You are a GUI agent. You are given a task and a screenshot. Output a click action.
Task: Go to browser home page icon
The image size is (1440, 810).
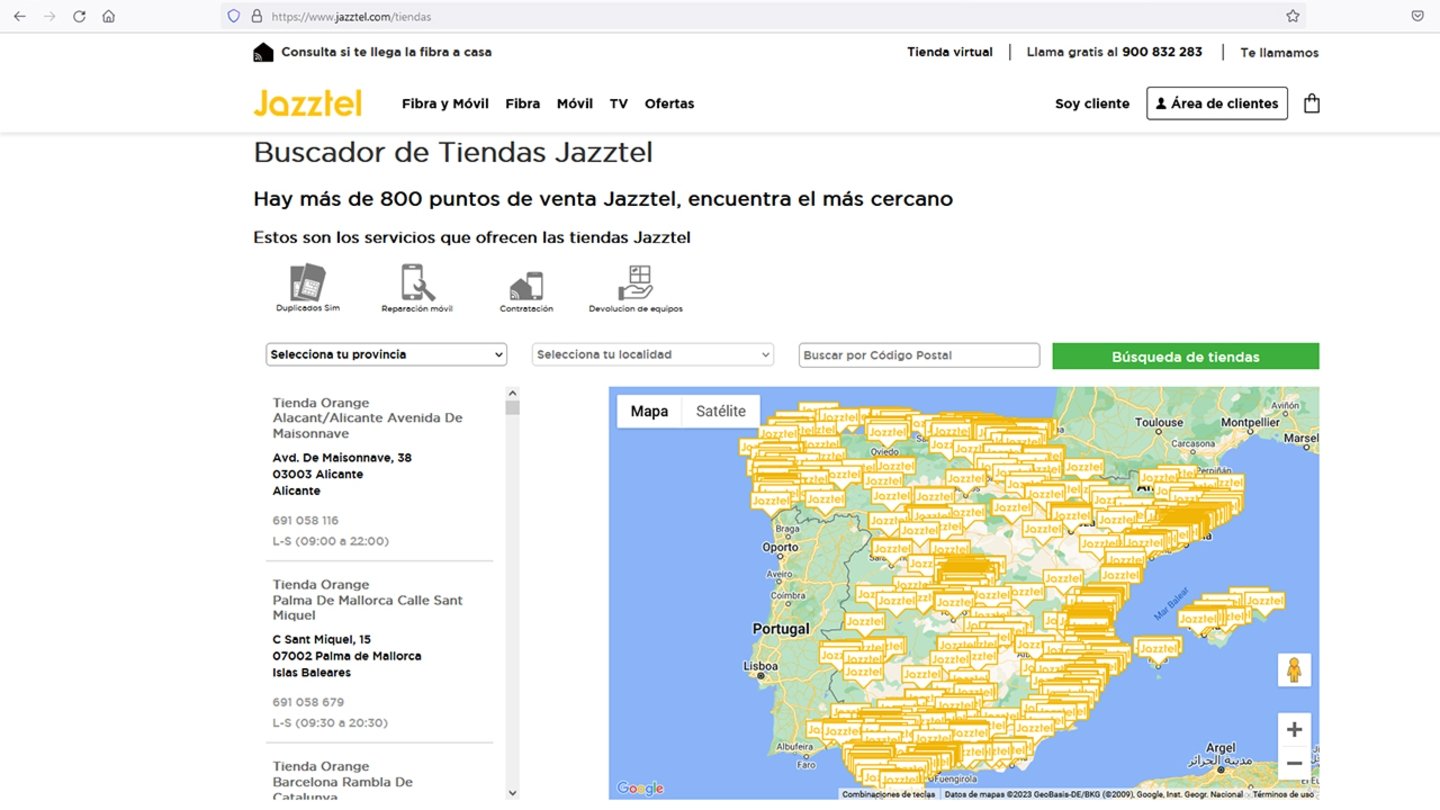click(109, 16)
